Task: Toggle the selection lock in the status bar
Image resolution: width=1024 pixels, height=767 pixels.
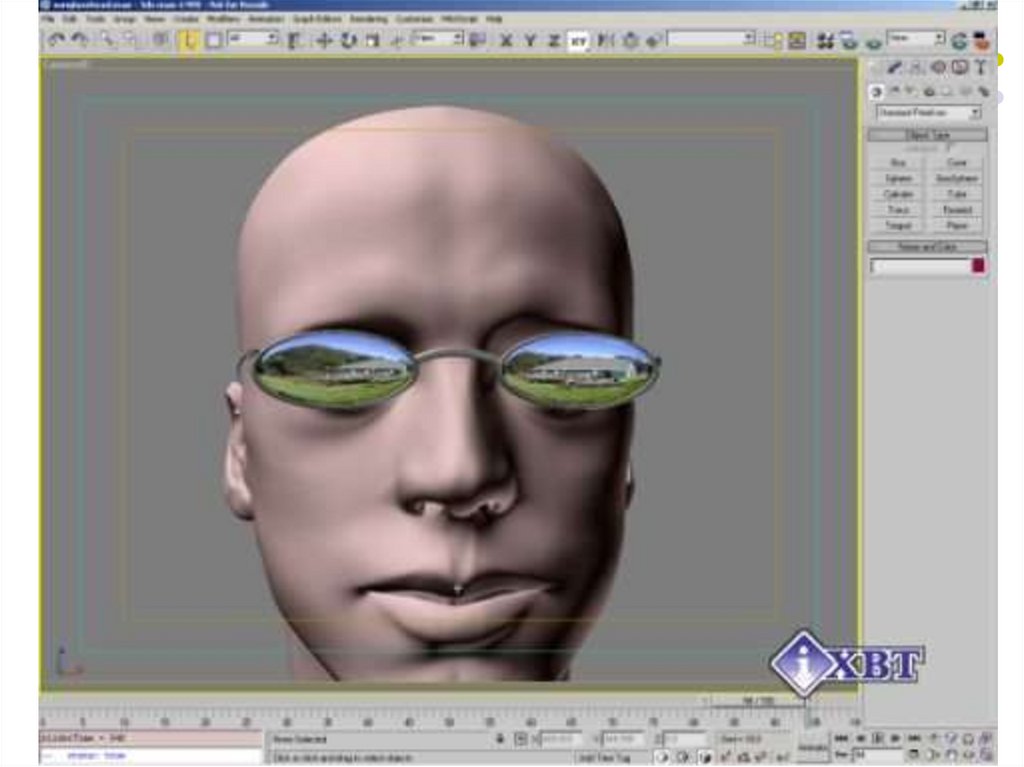Action: click(x=501, y=739)
